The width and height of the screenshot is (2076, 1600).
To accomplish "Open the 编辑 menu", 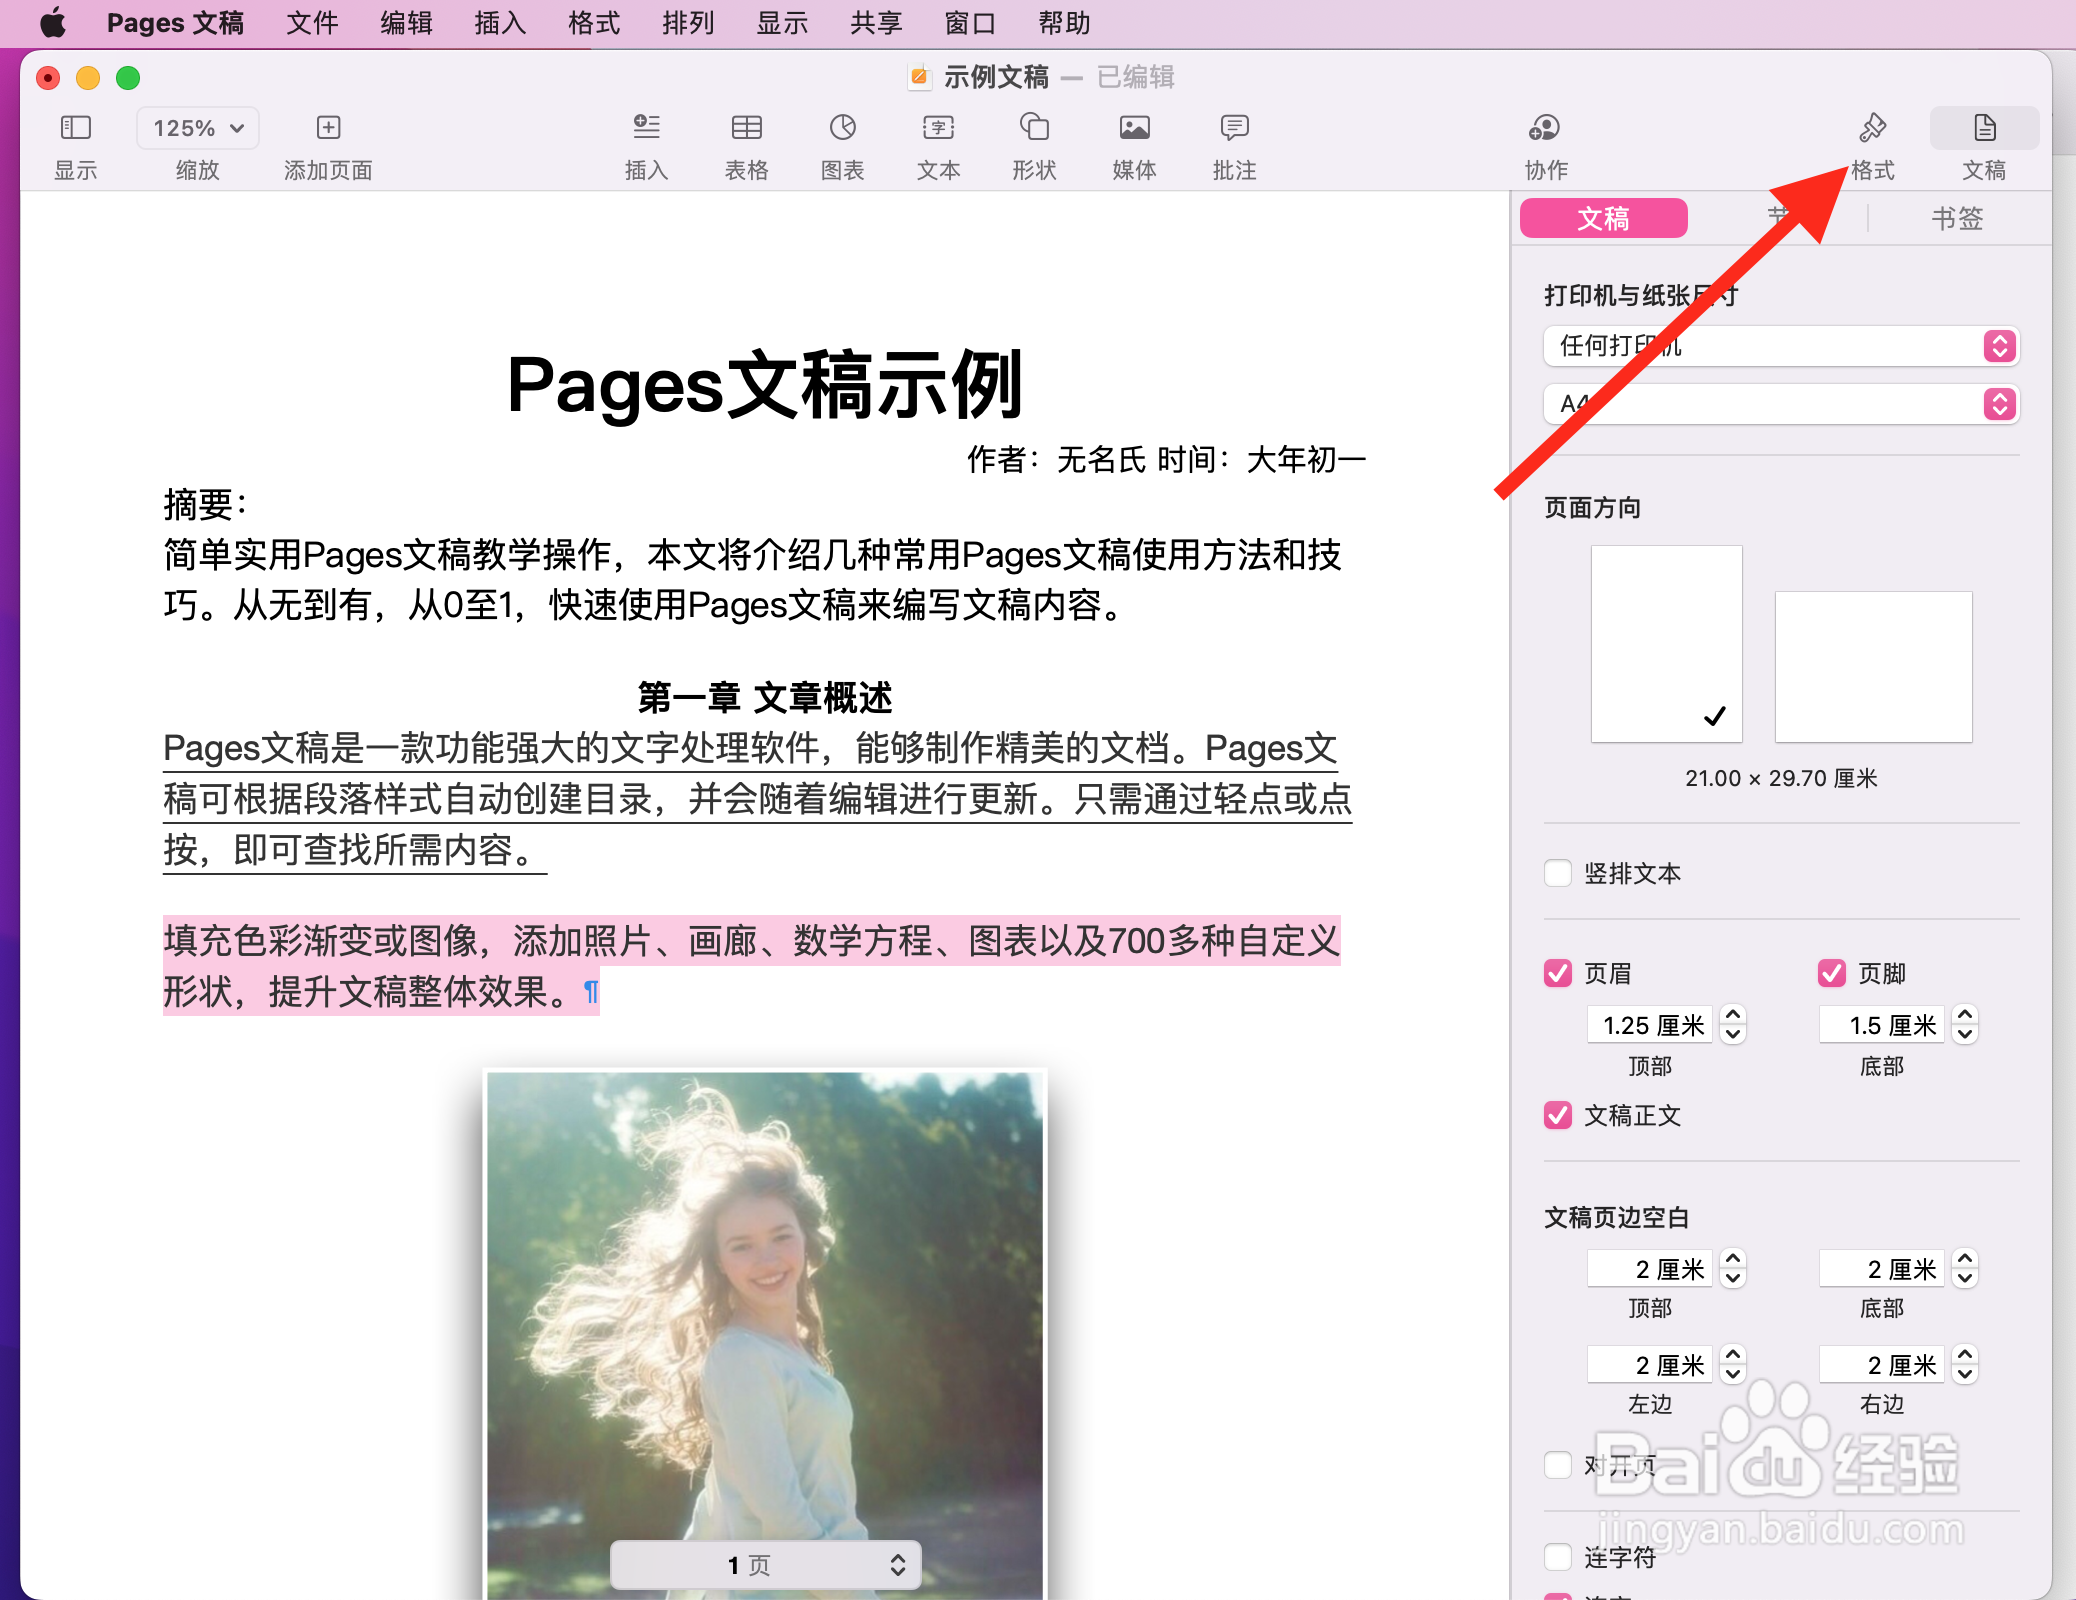I will 406,22.
